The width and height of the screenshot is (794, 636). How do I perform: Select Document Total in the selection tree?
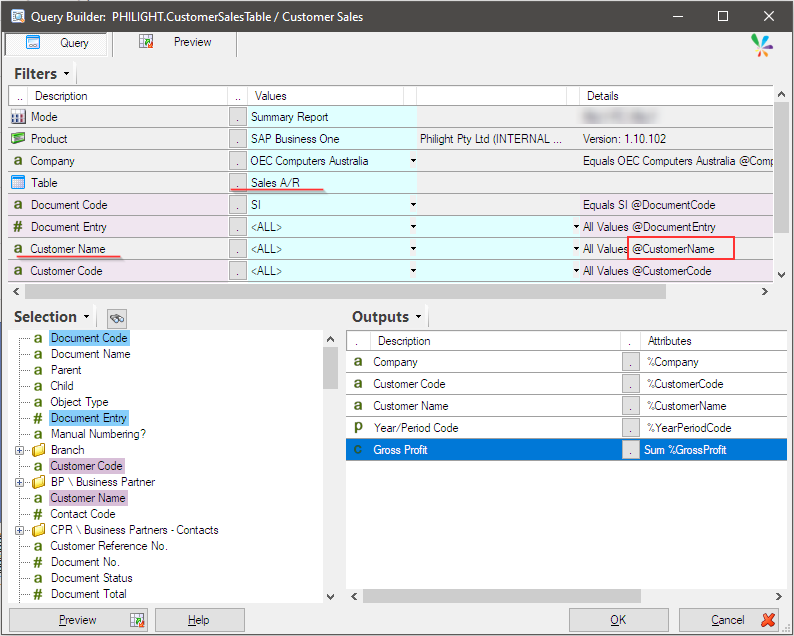[89, 594]
